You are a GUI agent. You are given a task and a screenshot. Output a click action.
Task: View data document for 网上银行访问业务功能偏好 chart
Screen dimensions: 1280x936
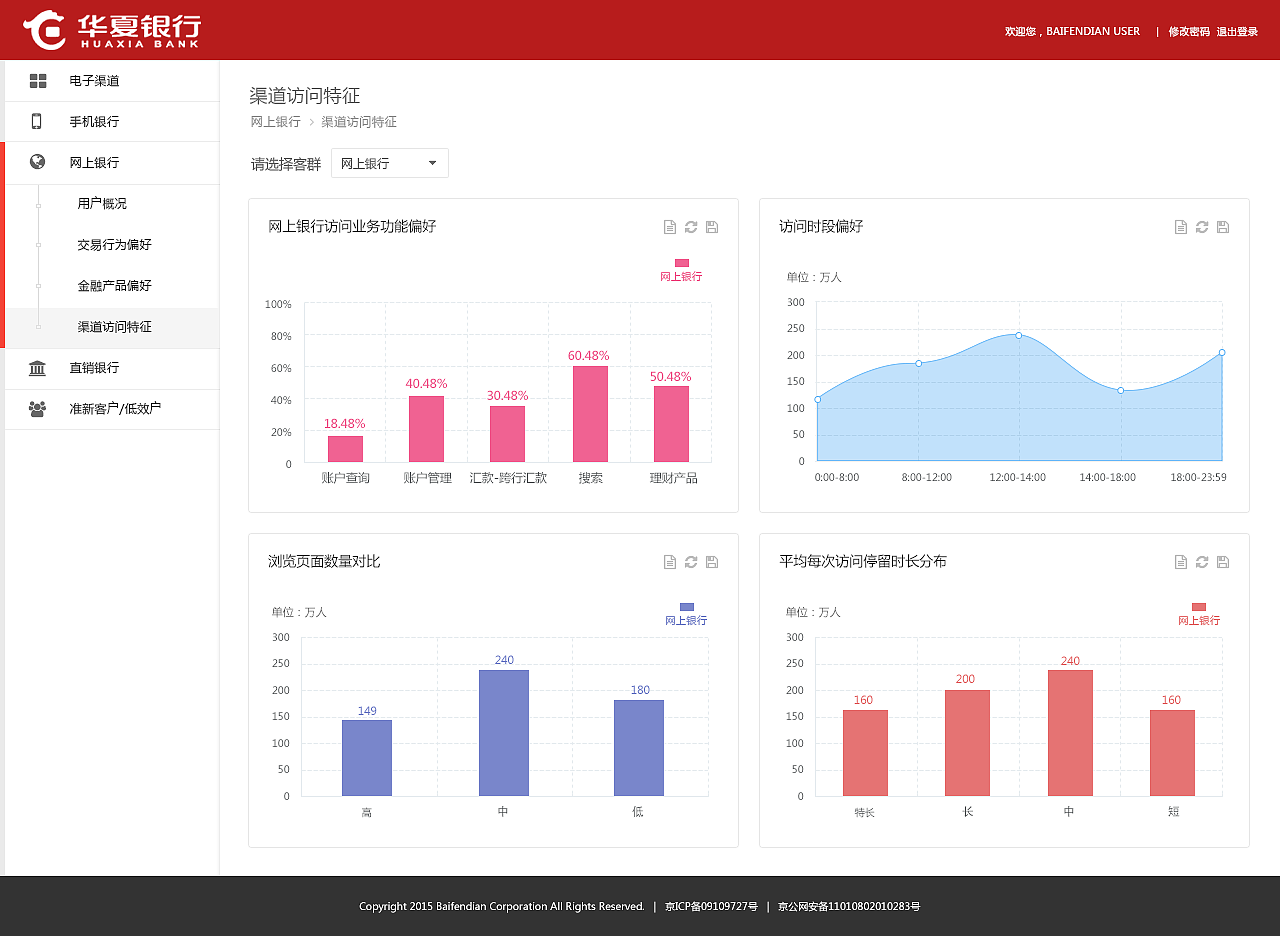(670, 227)
